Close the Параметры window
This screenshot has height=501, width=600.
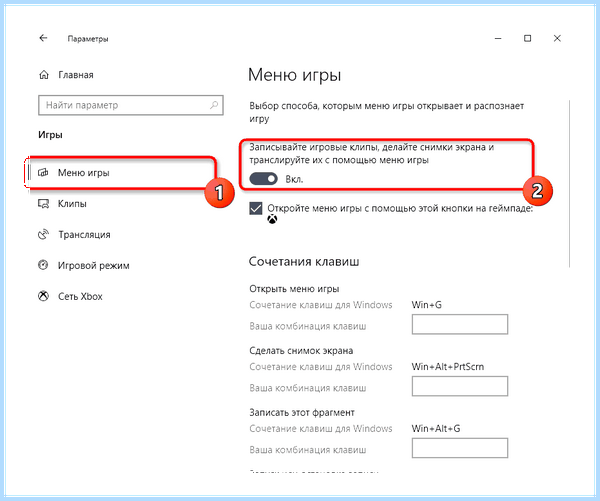pos(557,38)
